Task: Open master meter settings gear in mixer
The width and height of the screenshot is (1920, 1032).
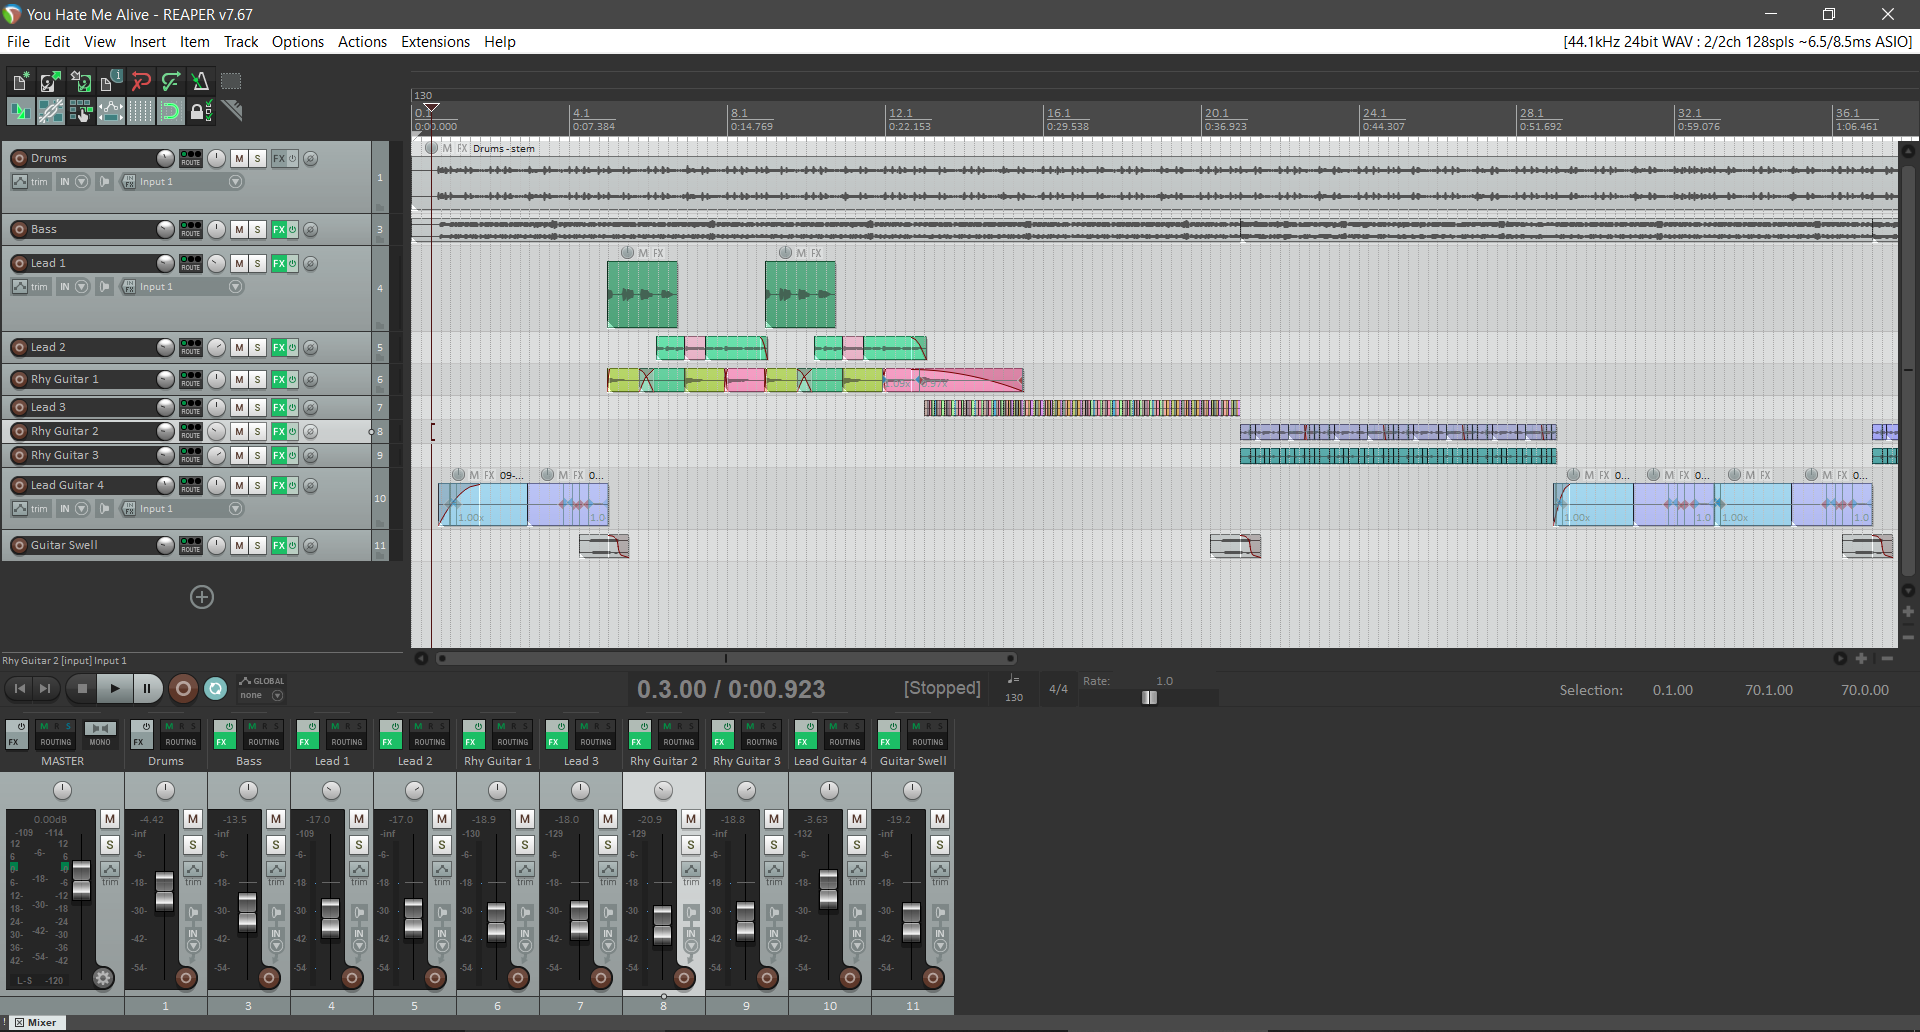Action: (103, 978)
